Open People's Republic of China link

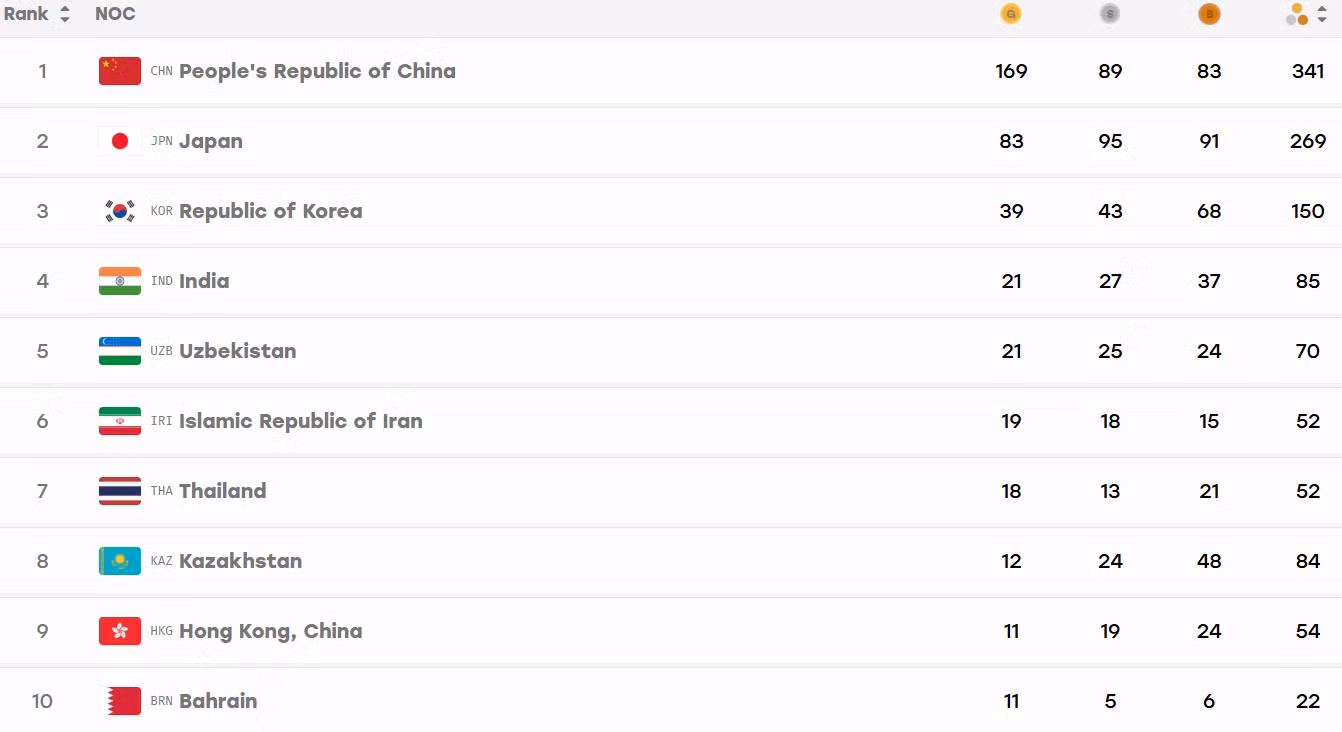317,71
